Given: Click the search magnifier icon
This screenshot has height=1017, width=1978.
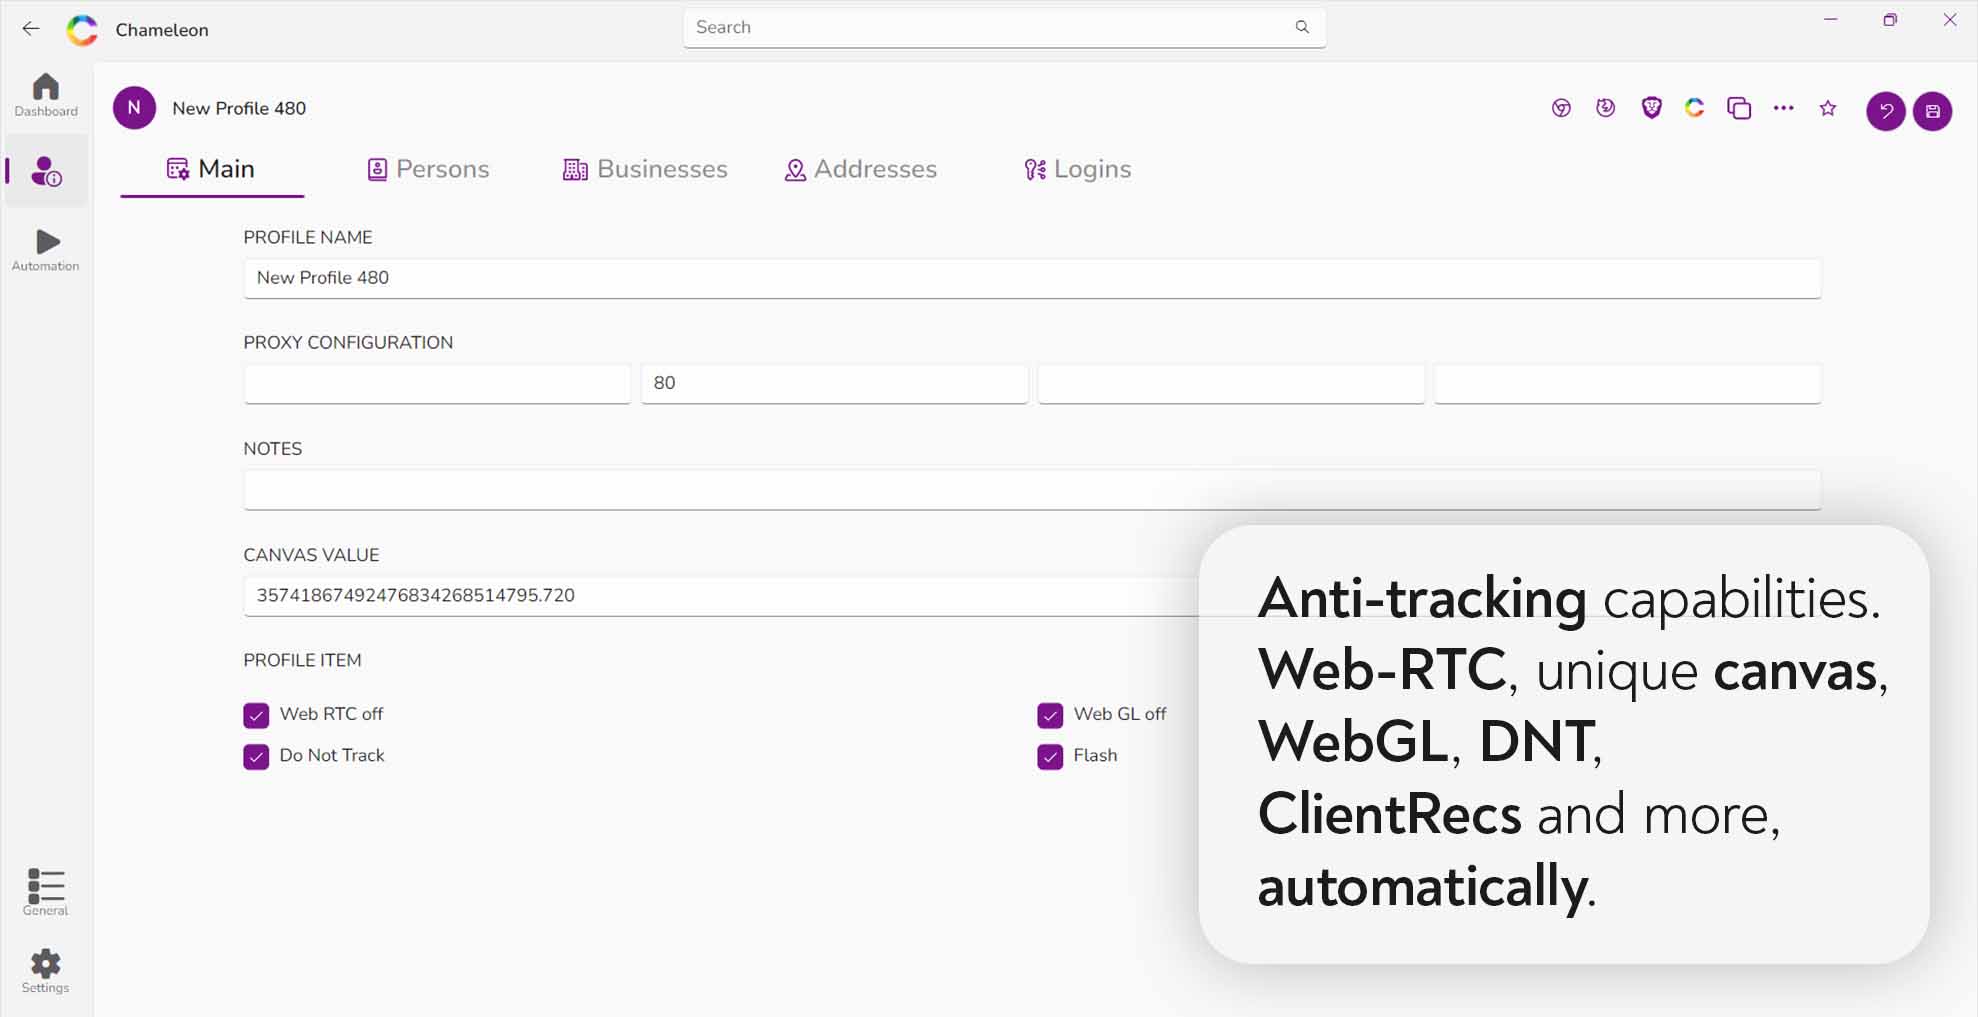Looking at the screenshot, I should click(1302, 27).
